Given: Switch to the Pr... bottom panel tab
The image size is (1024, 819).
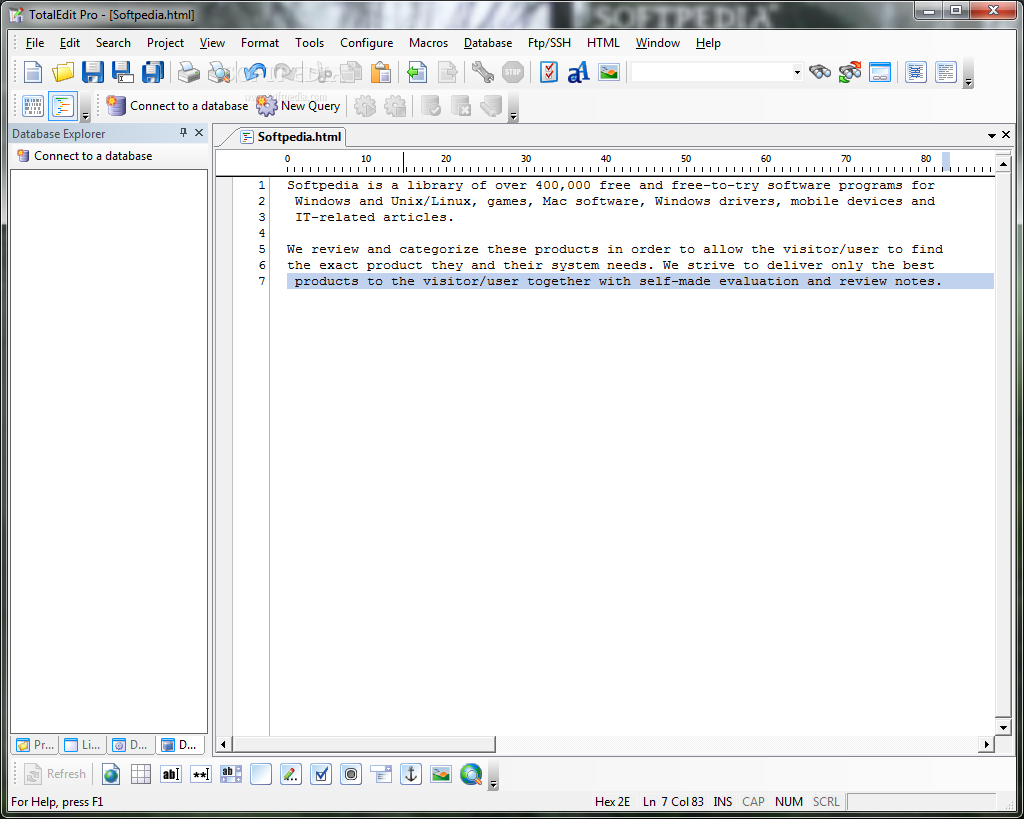Looking at the screenshot, I should pyautogui.click(x=35, y=745).
